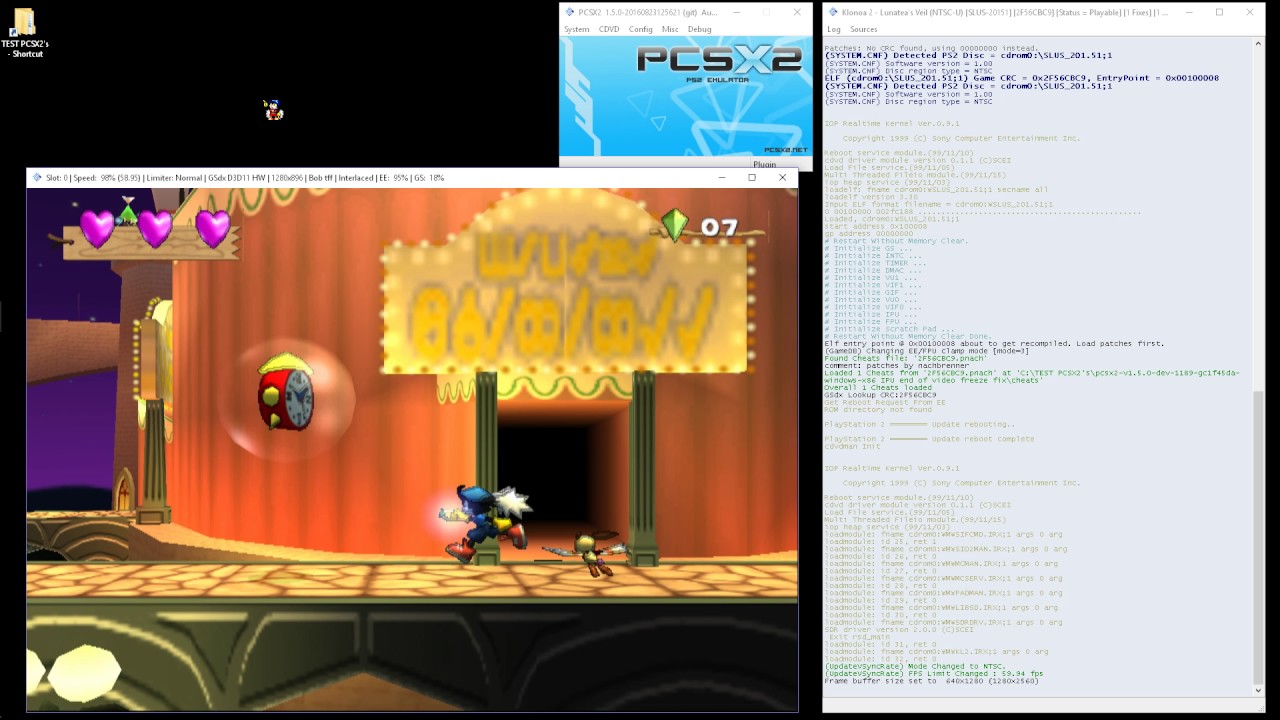This screenshot has height=720, width=1280.
Task: Click the "Get Reboot Request From EE" line
Action: click(884, 402)
